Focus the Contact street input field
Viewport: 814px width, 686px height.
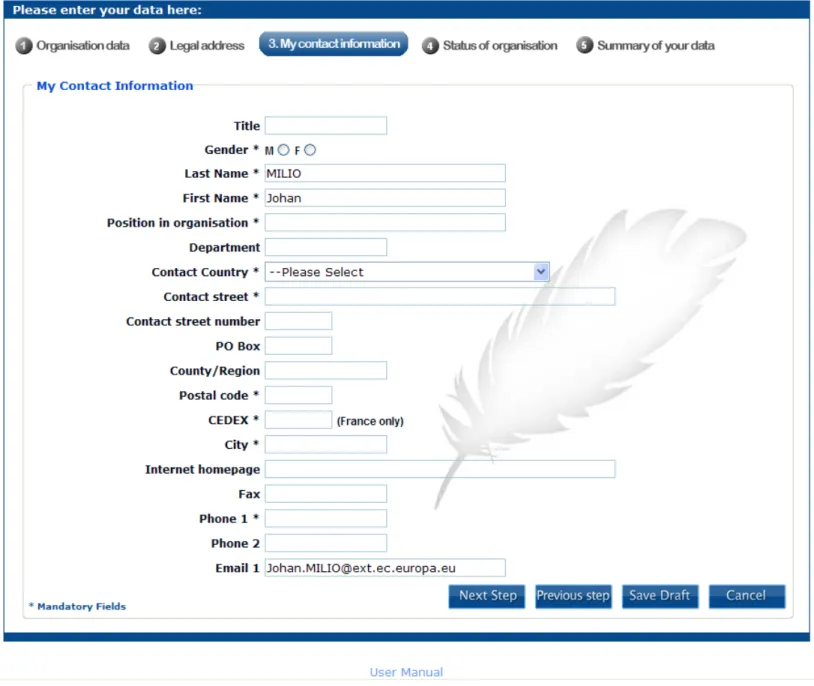440,297
